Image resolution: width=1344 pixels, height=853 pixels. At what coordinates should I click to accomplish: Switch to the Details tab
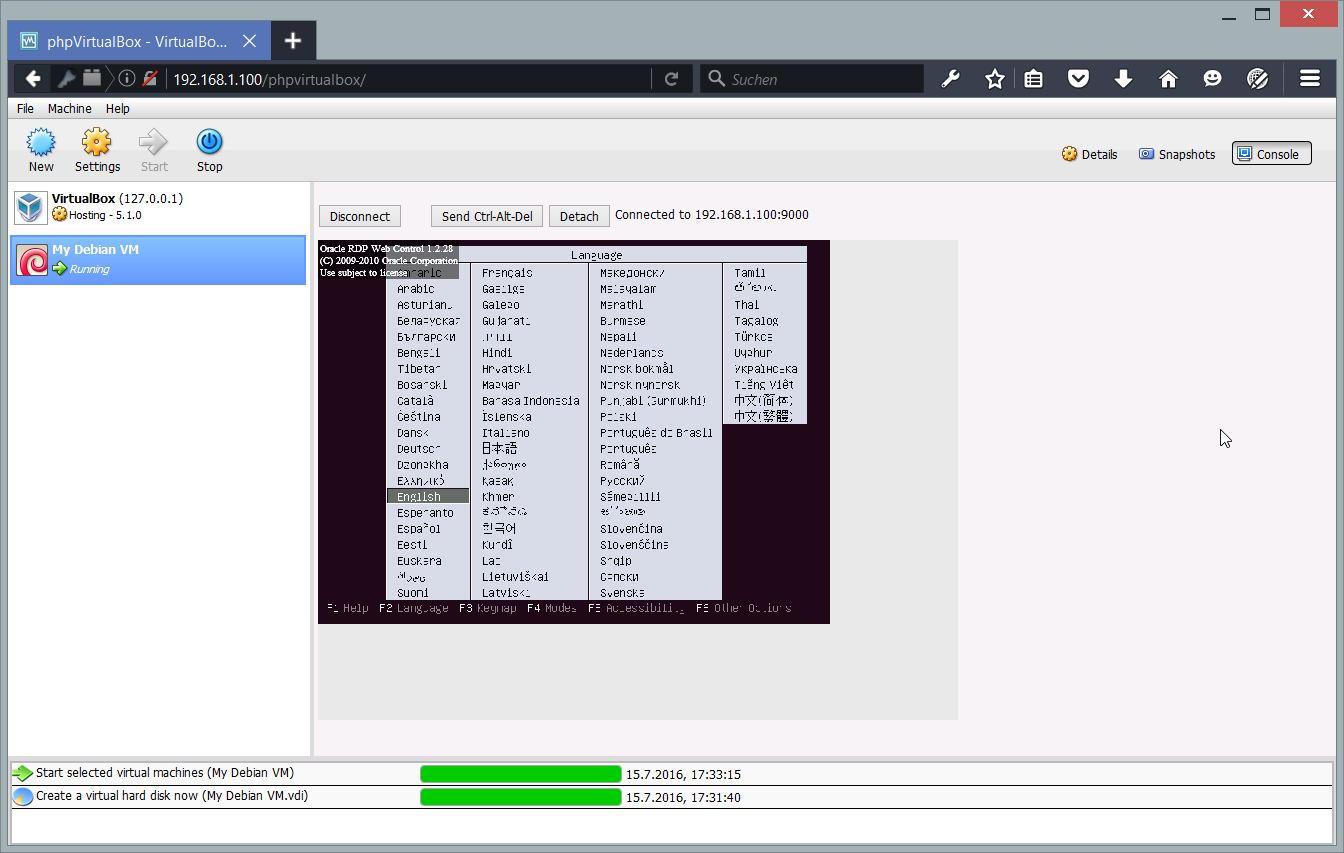(1090, 154)
